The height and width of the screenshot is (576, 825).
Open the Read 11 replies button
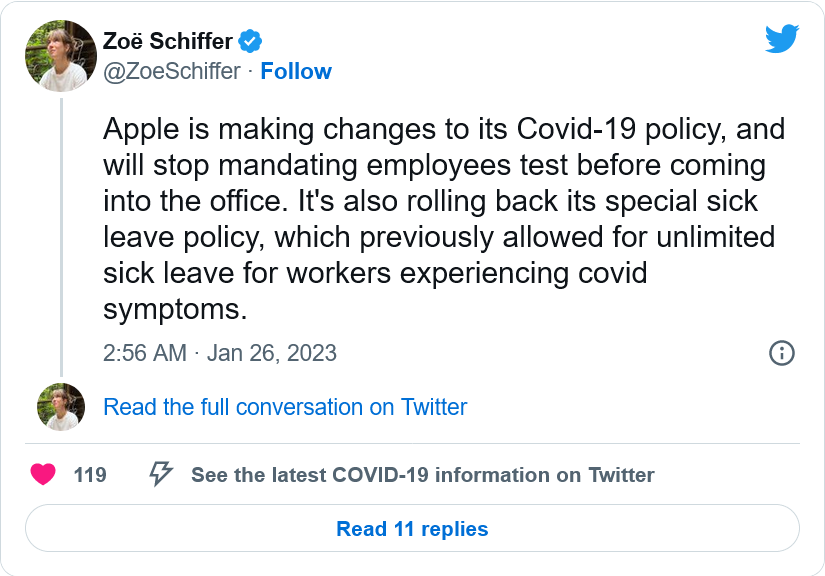412,529
